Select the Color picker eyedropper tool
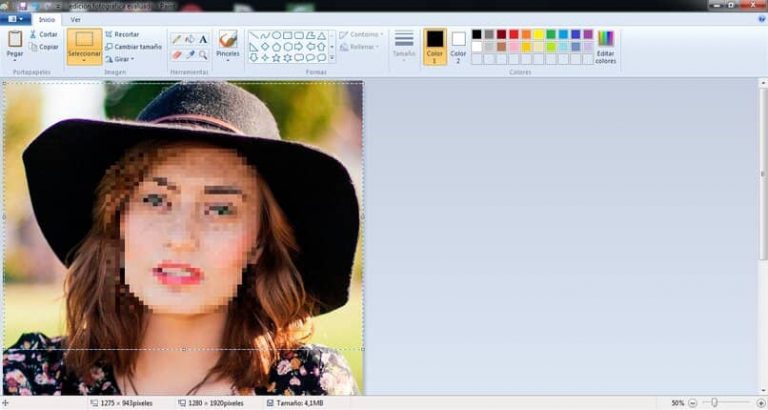Viewport: 768px width, 410px height. point(190,55)
